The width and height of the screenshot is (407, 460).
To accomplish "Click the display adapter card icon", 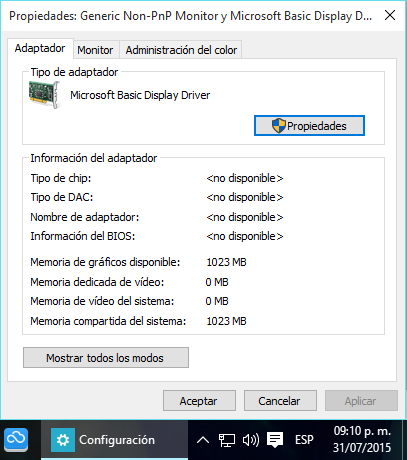I will (44, 95).
